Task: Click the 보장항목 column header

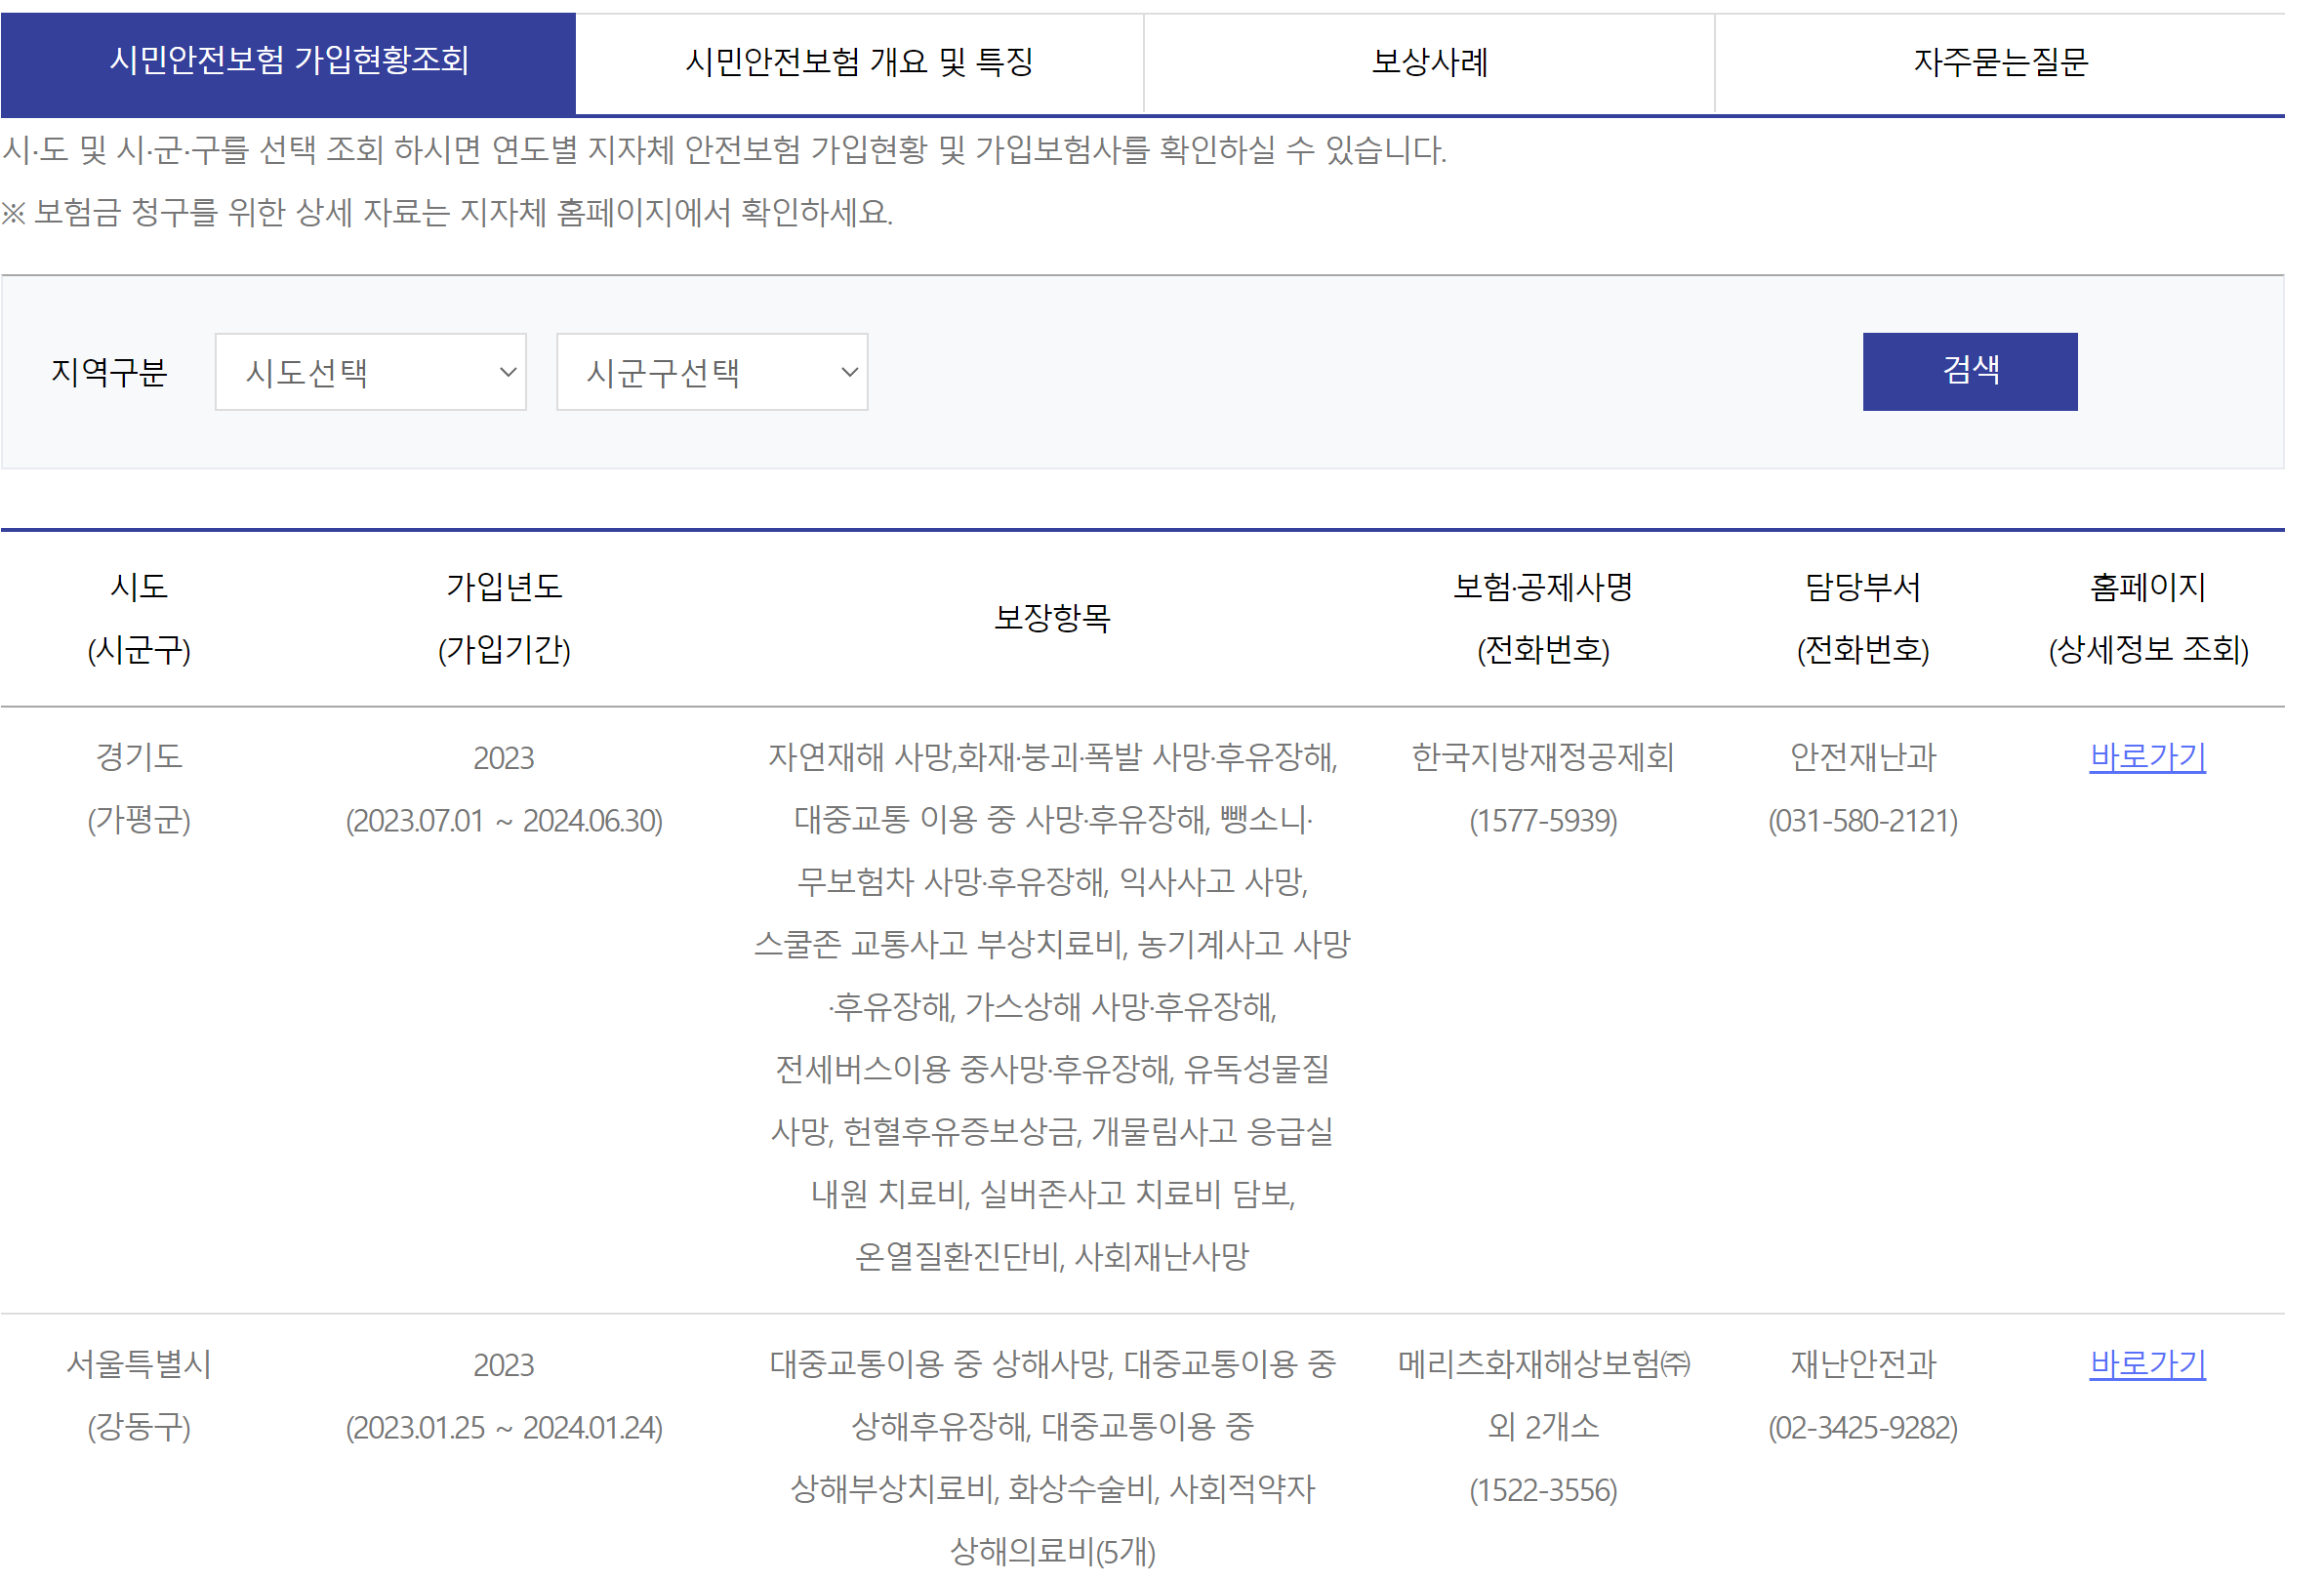Action: pyautogui.click(x=1052, y=620)
